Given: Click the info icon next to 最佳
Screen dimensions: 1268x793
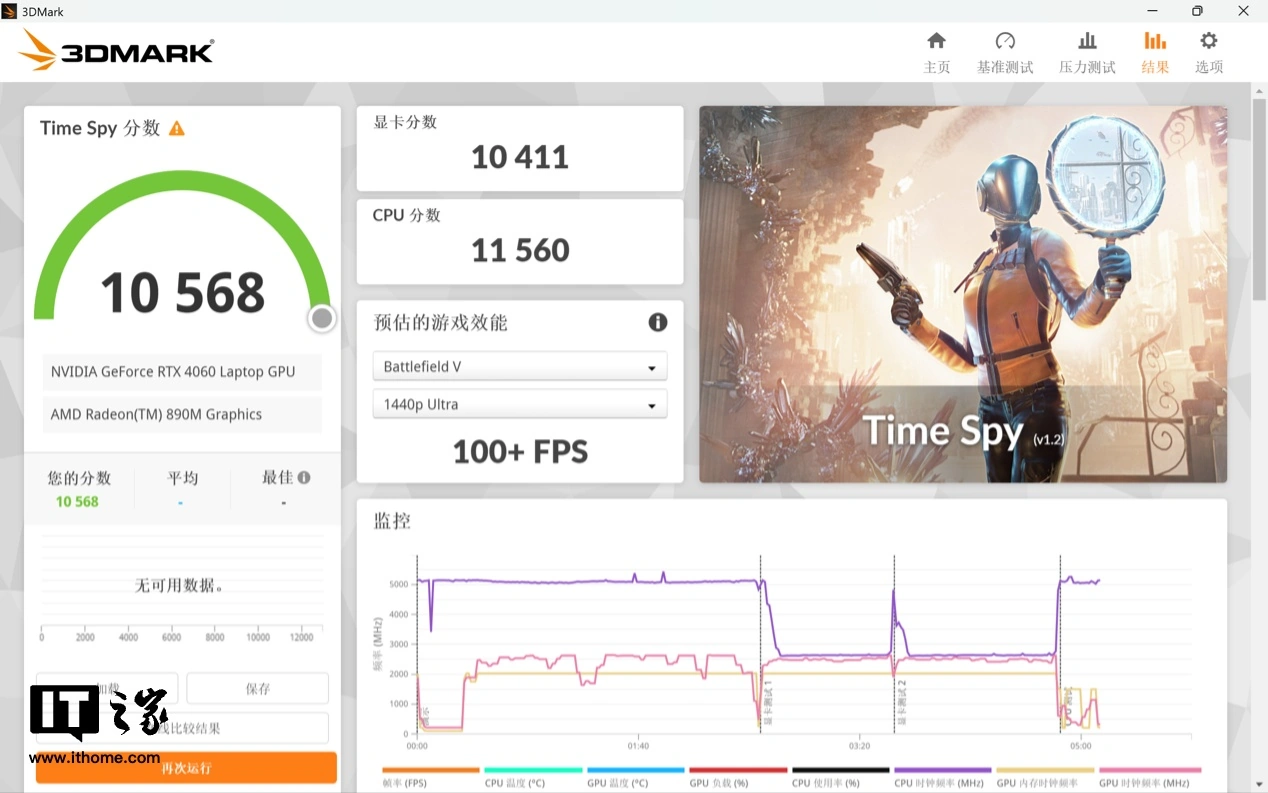Looking at the screenshot, I should [304, 478].
